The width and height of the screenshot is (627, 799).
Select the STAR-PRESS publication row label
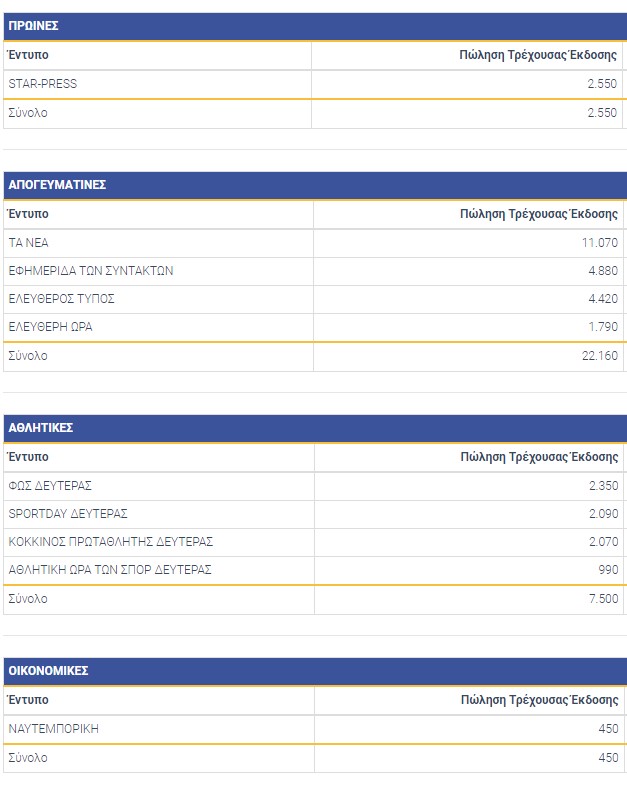pyautogui.click(x=42, y=84)
